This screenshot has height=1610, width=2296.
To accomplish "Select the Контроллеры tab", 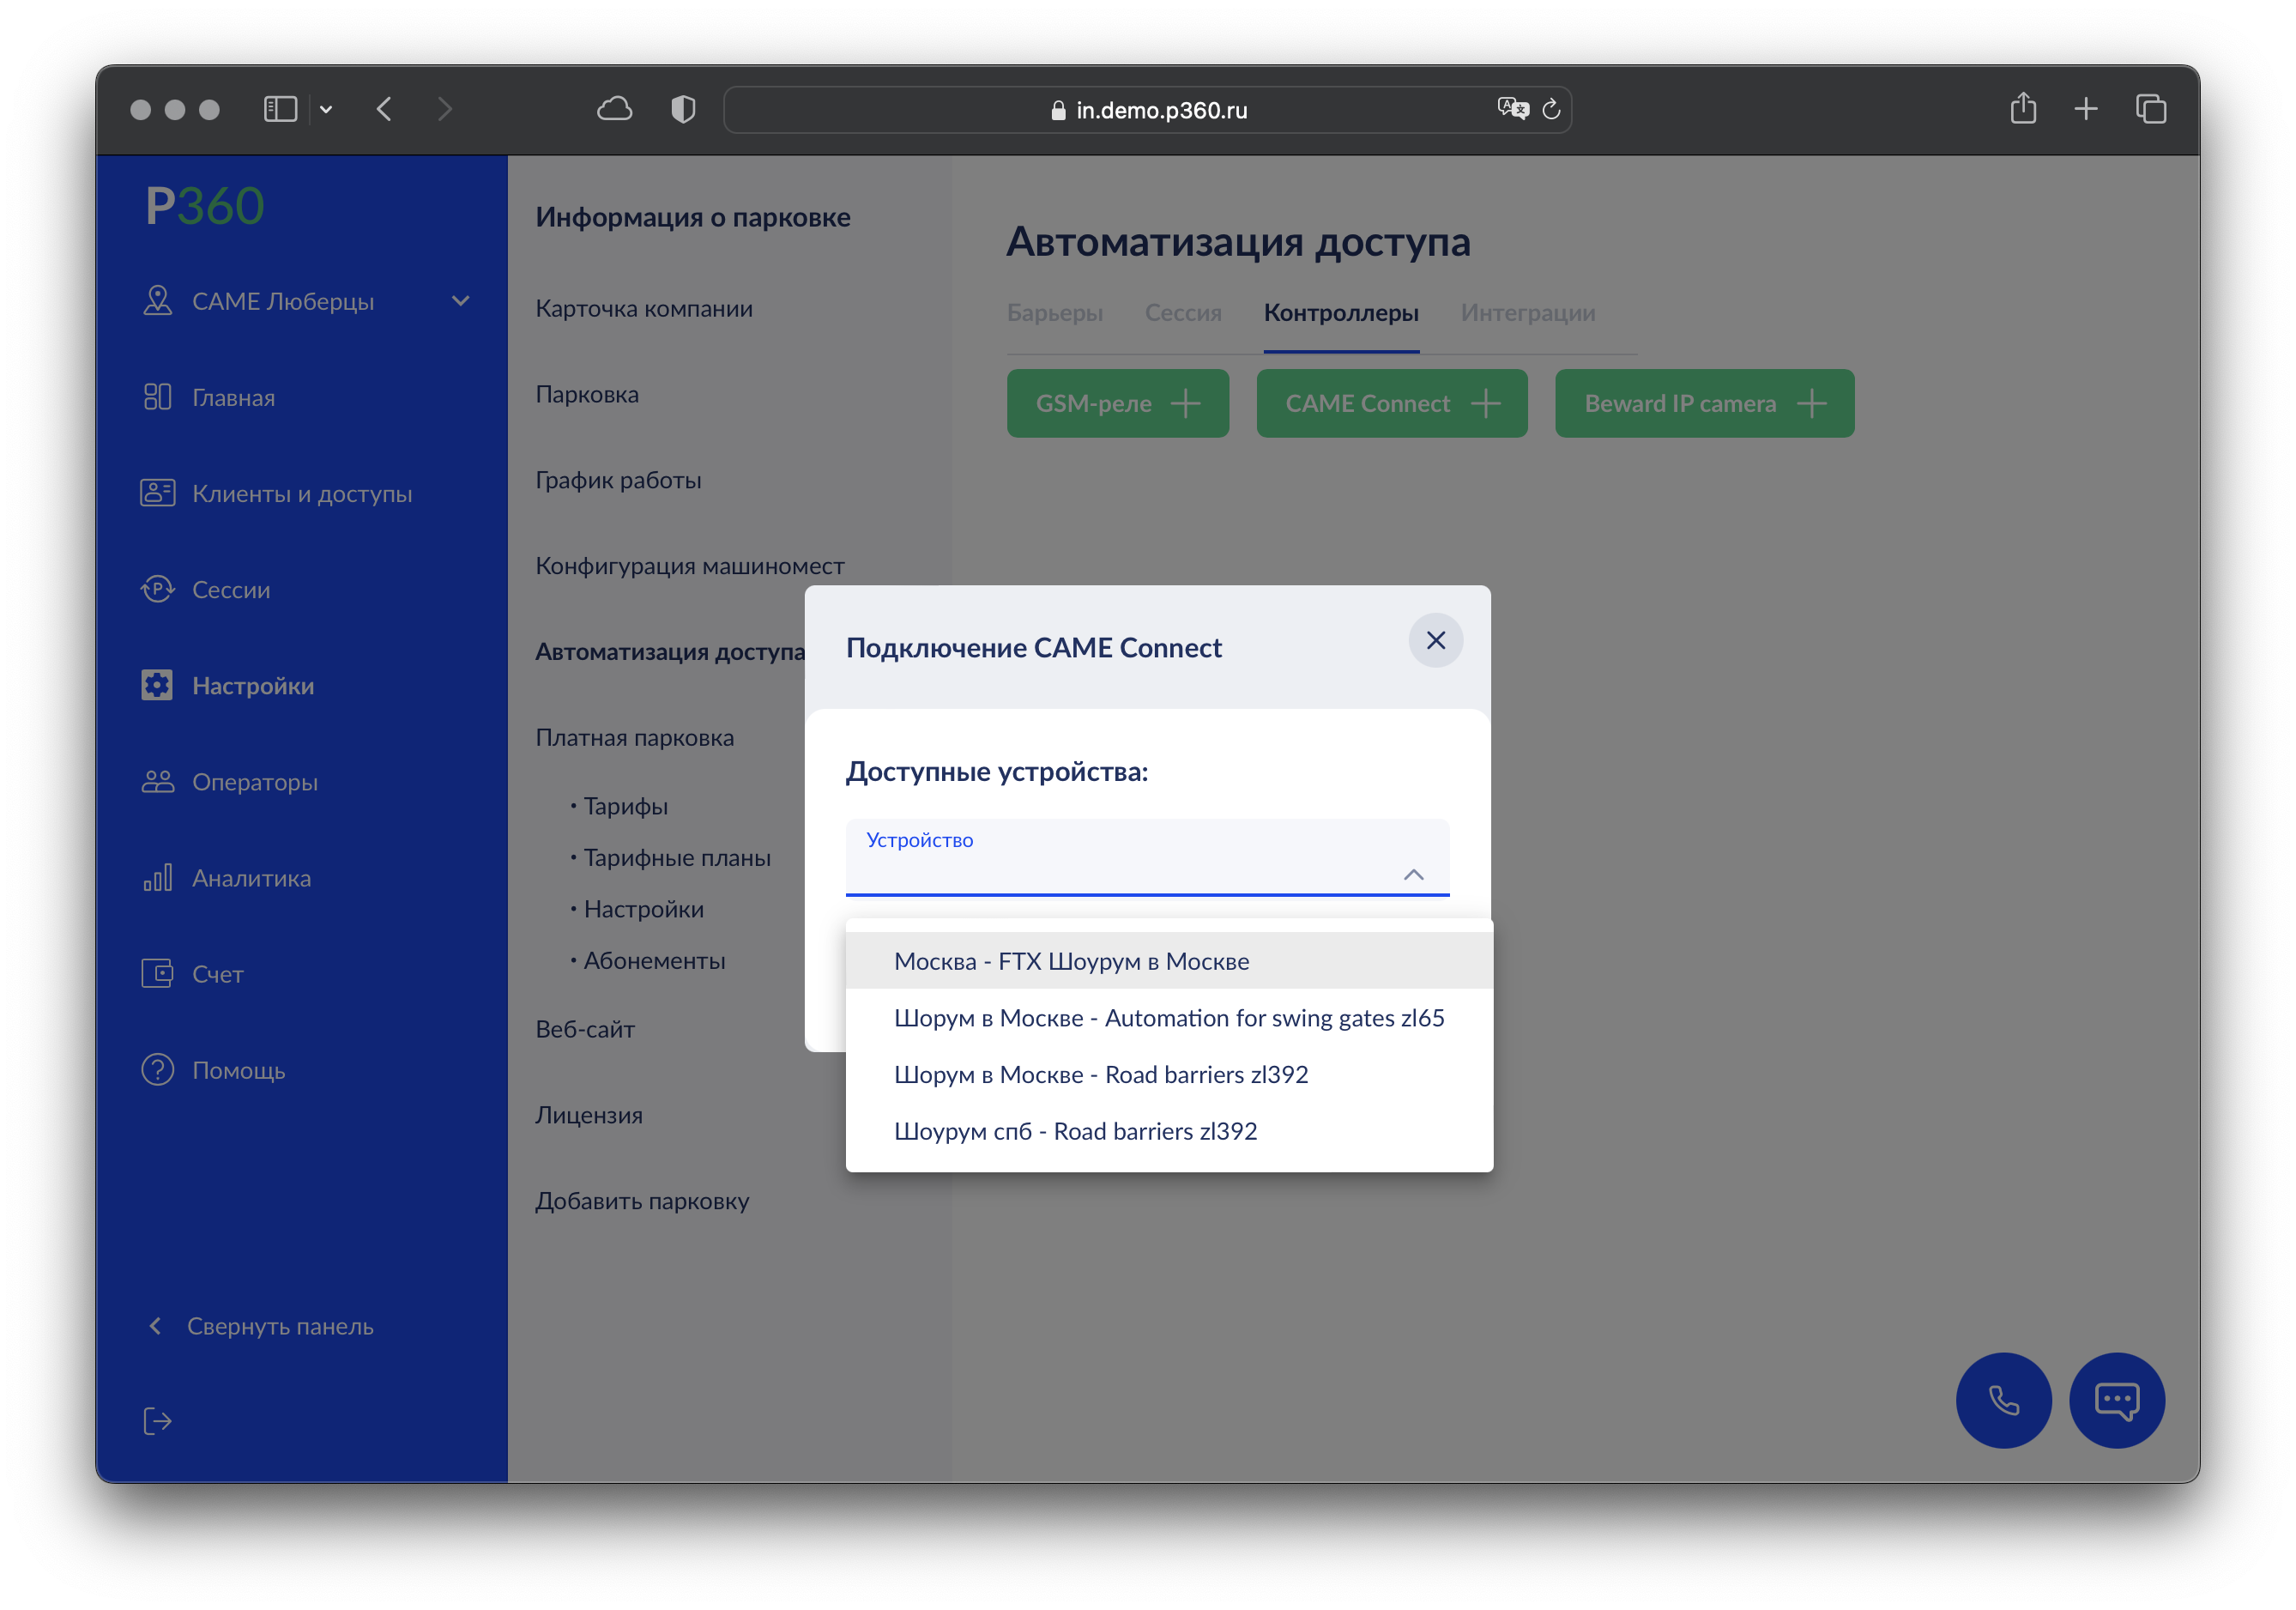I will tap(1341, 313).
